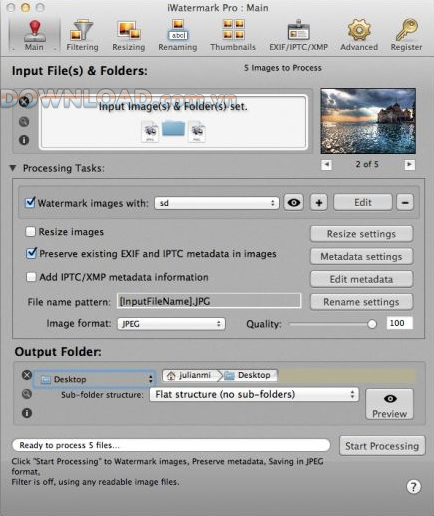Open the Image format JPEG dropdown
The width and height of the screenshot is (434, 516).
171,324
